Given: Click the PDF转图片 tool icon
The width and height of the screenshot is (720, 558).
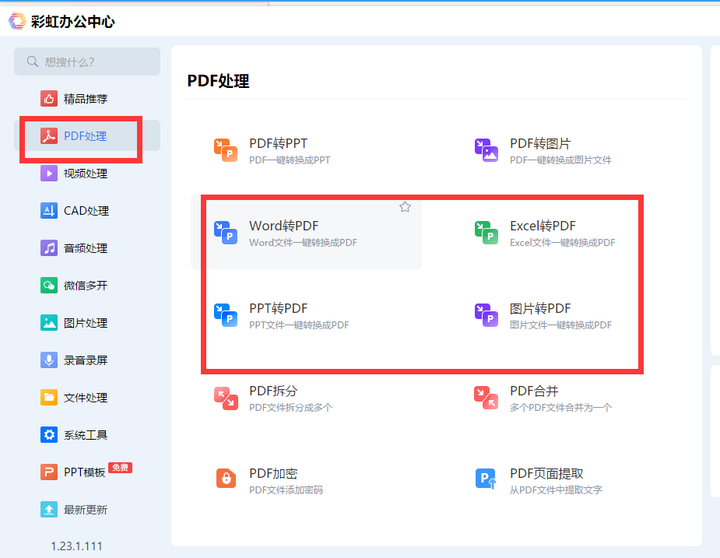Looking at the screenshot, I should 486,150.
